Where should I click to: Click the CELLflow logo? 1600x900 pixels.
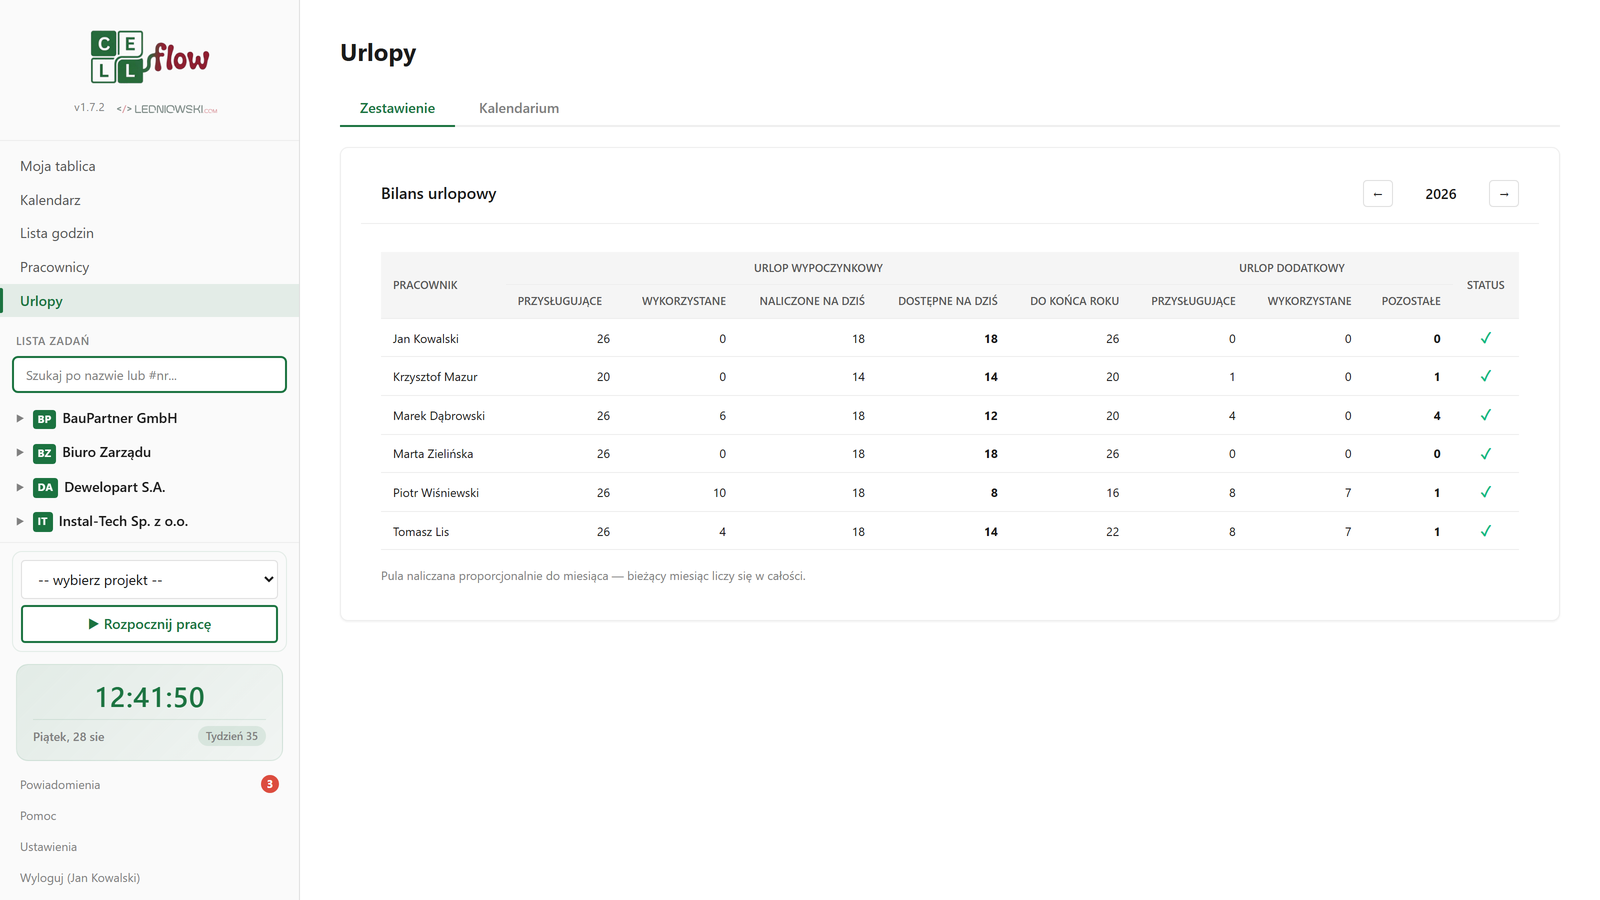(x=150, y=57)
